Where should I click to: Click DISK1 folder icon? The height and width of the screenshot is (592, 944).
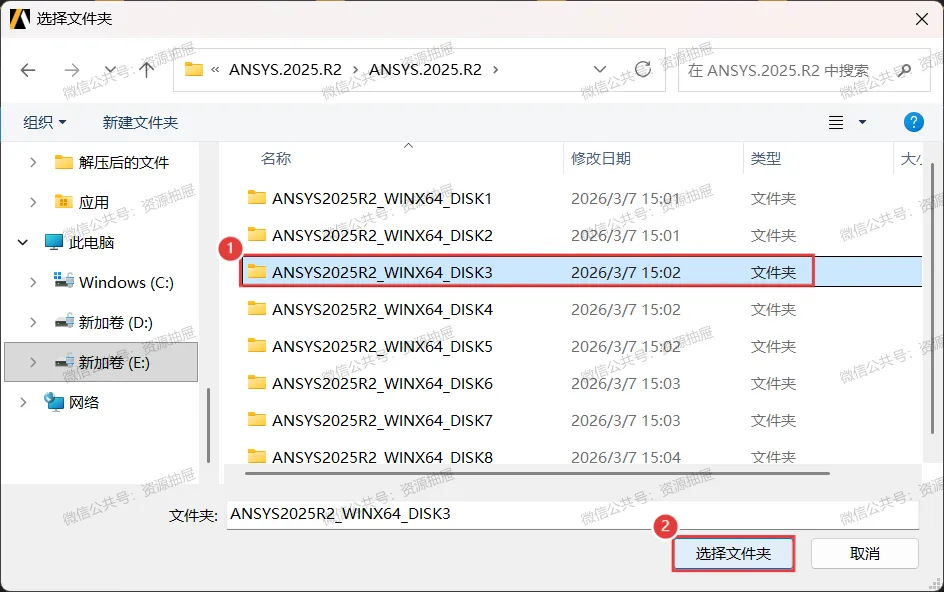tap(256, 197)
